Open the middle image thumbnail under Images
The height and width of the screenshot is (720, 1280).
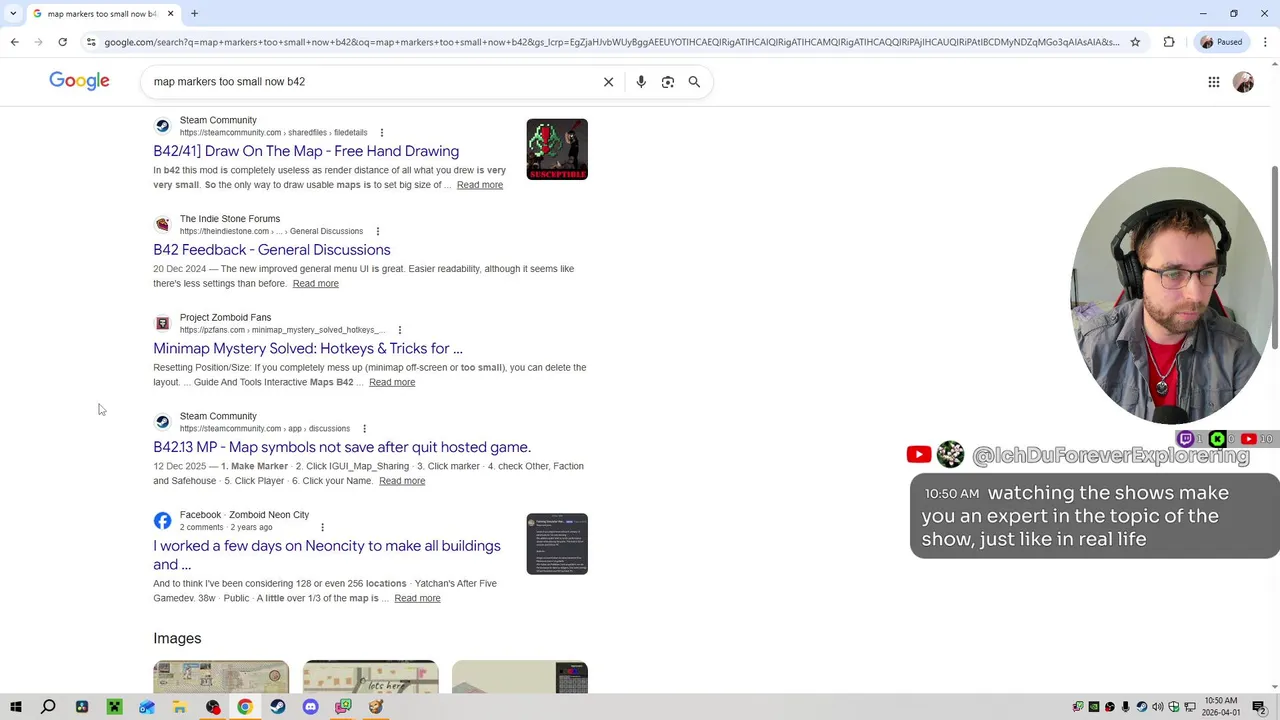[x=370, y=677]
